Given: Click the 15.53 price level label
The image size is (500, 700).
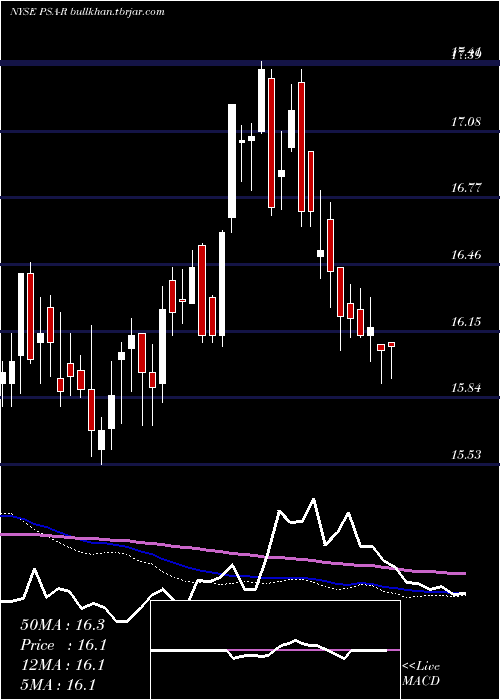Looking at the screenshot, I should point(466,454).
